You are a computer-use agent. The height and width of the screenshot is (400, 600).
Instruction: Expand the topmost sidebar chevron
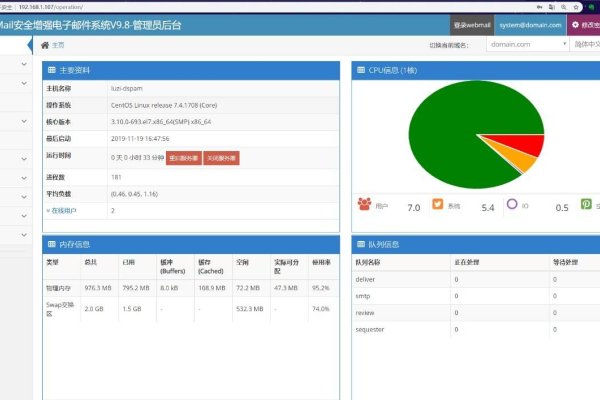24,64
